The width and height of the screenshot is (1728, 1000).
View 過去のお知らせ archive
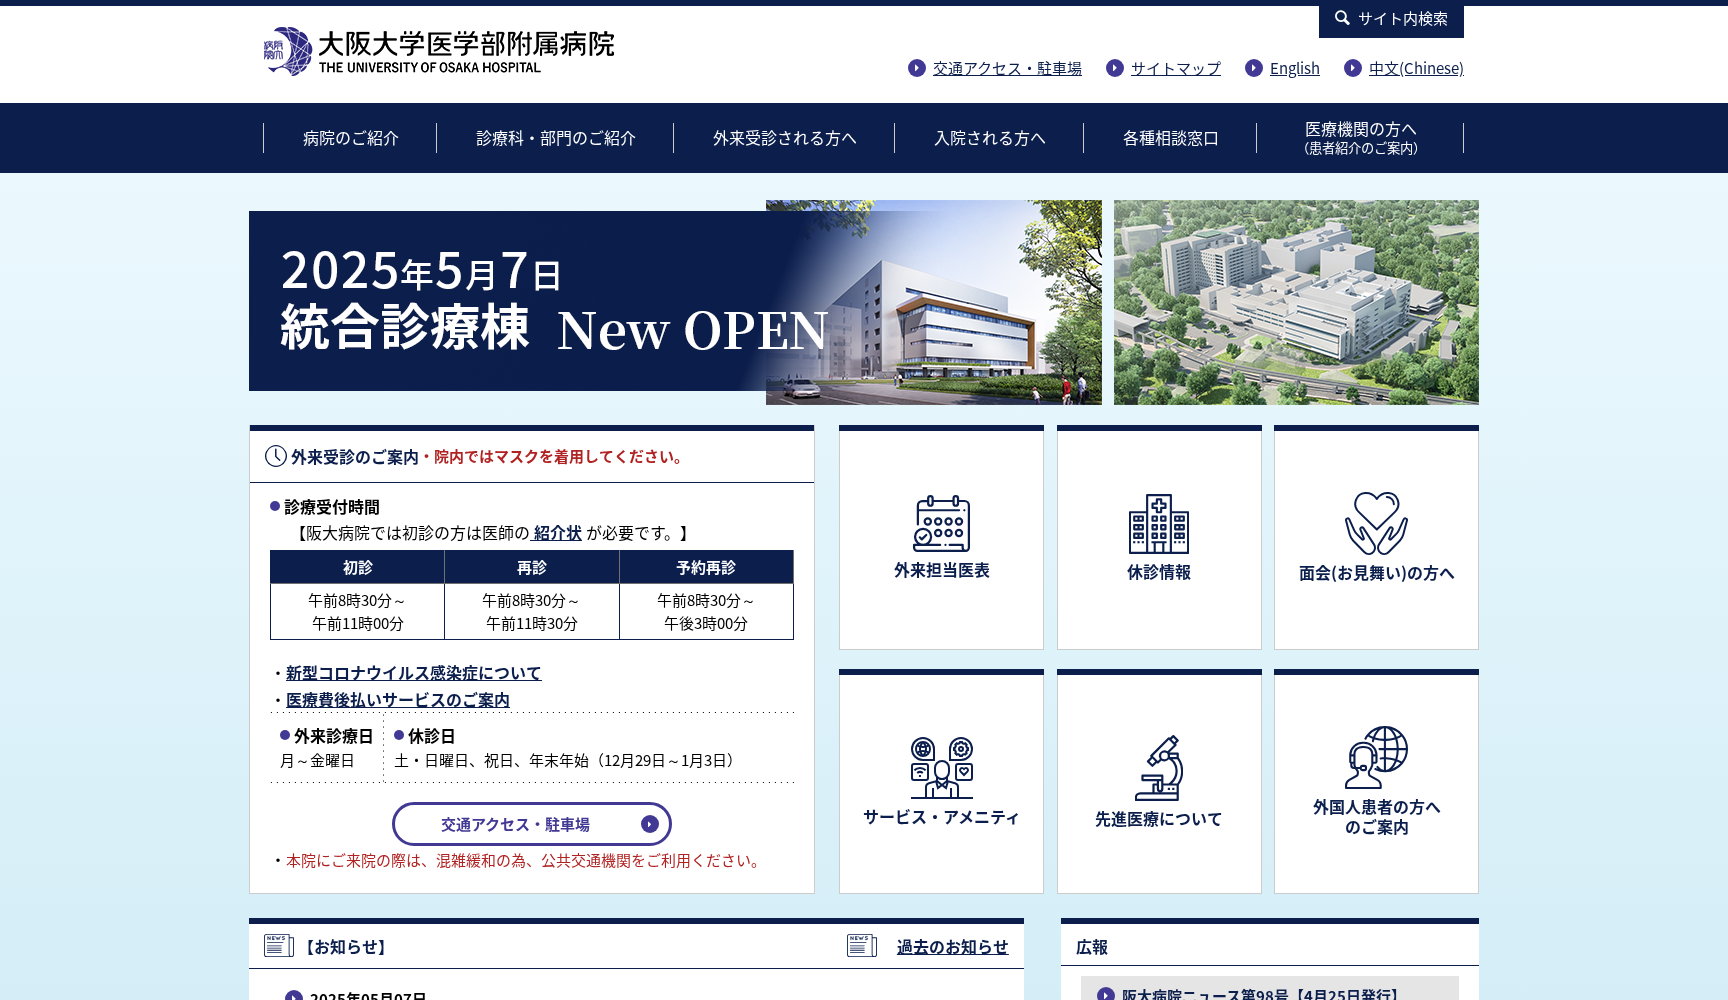(950, 947)
